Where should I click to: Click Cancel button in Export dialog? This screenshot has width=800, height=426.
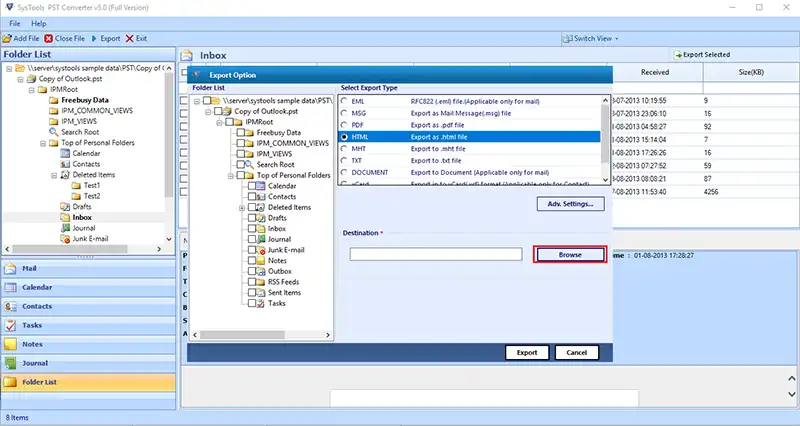577,353
